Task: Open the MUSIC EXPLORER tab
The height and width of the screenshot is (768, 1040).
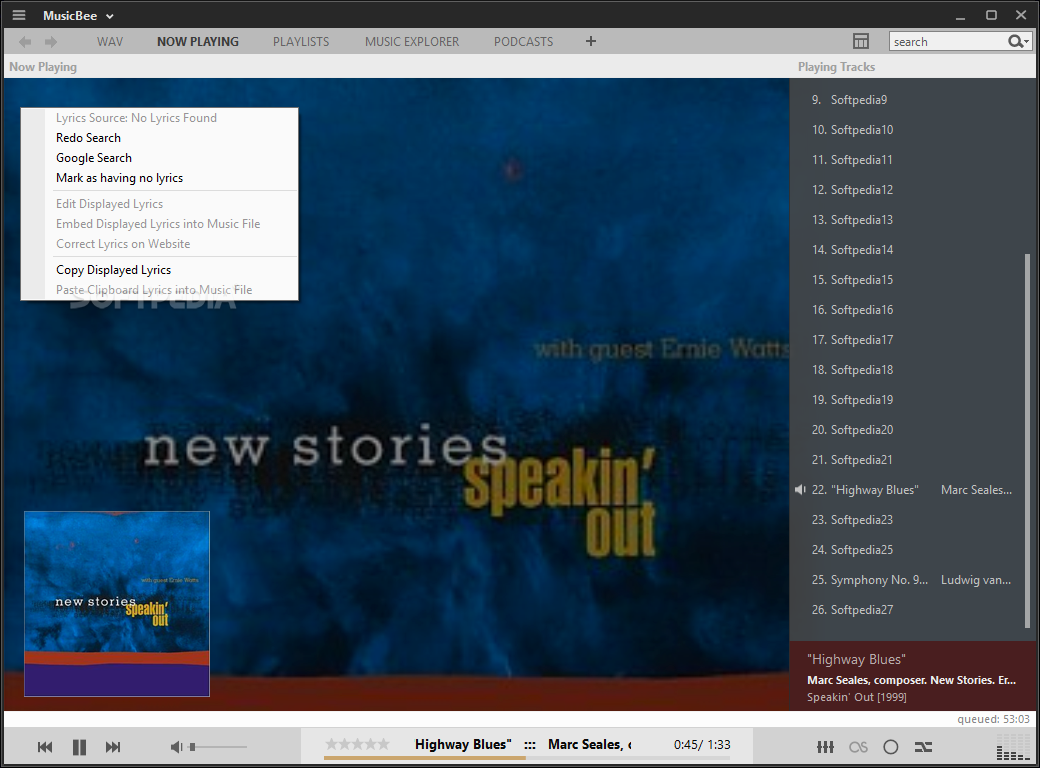Action: click(x=412, y=42)
